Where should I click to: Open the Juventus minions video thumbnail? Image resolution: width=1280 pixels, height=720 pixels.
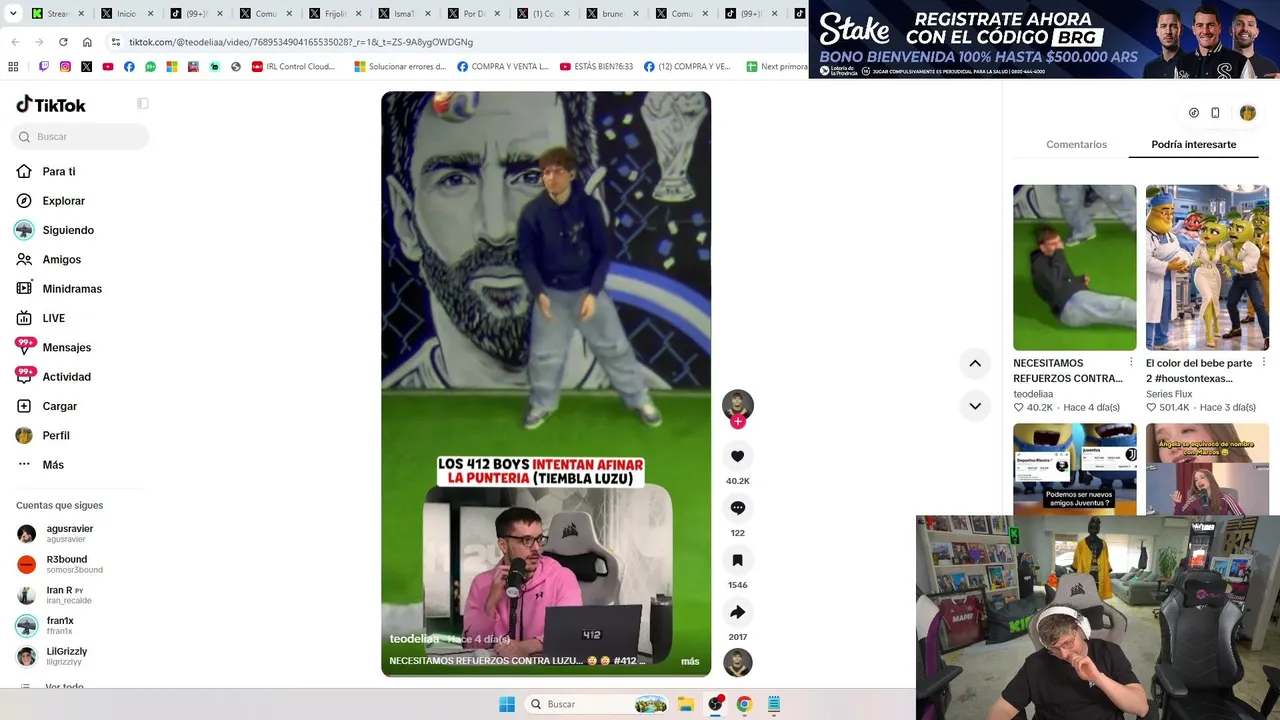tap(1075, 468)
